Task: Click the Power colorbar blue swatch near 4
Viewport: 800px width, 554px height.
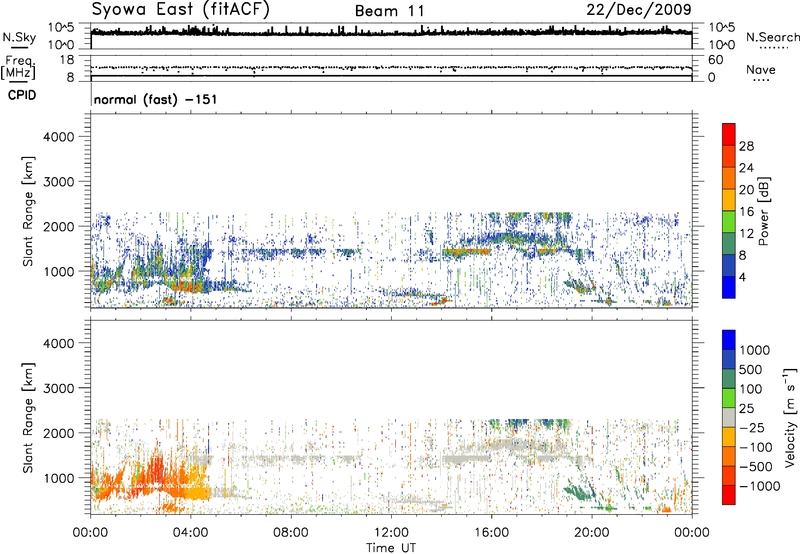Action: point(728,287)
